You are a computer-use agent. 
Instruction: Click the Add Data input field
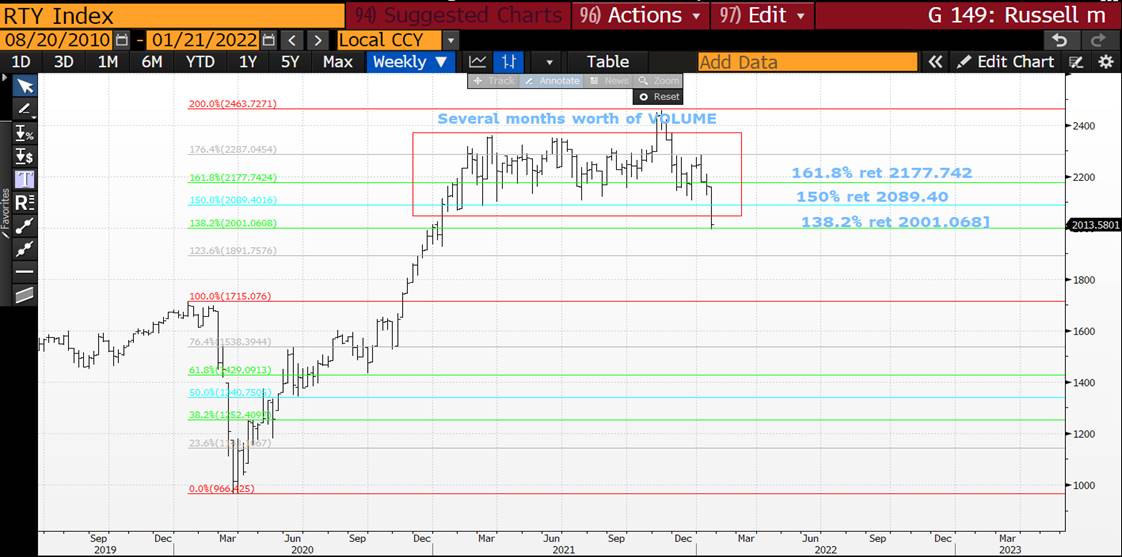(x=806, y=62)
